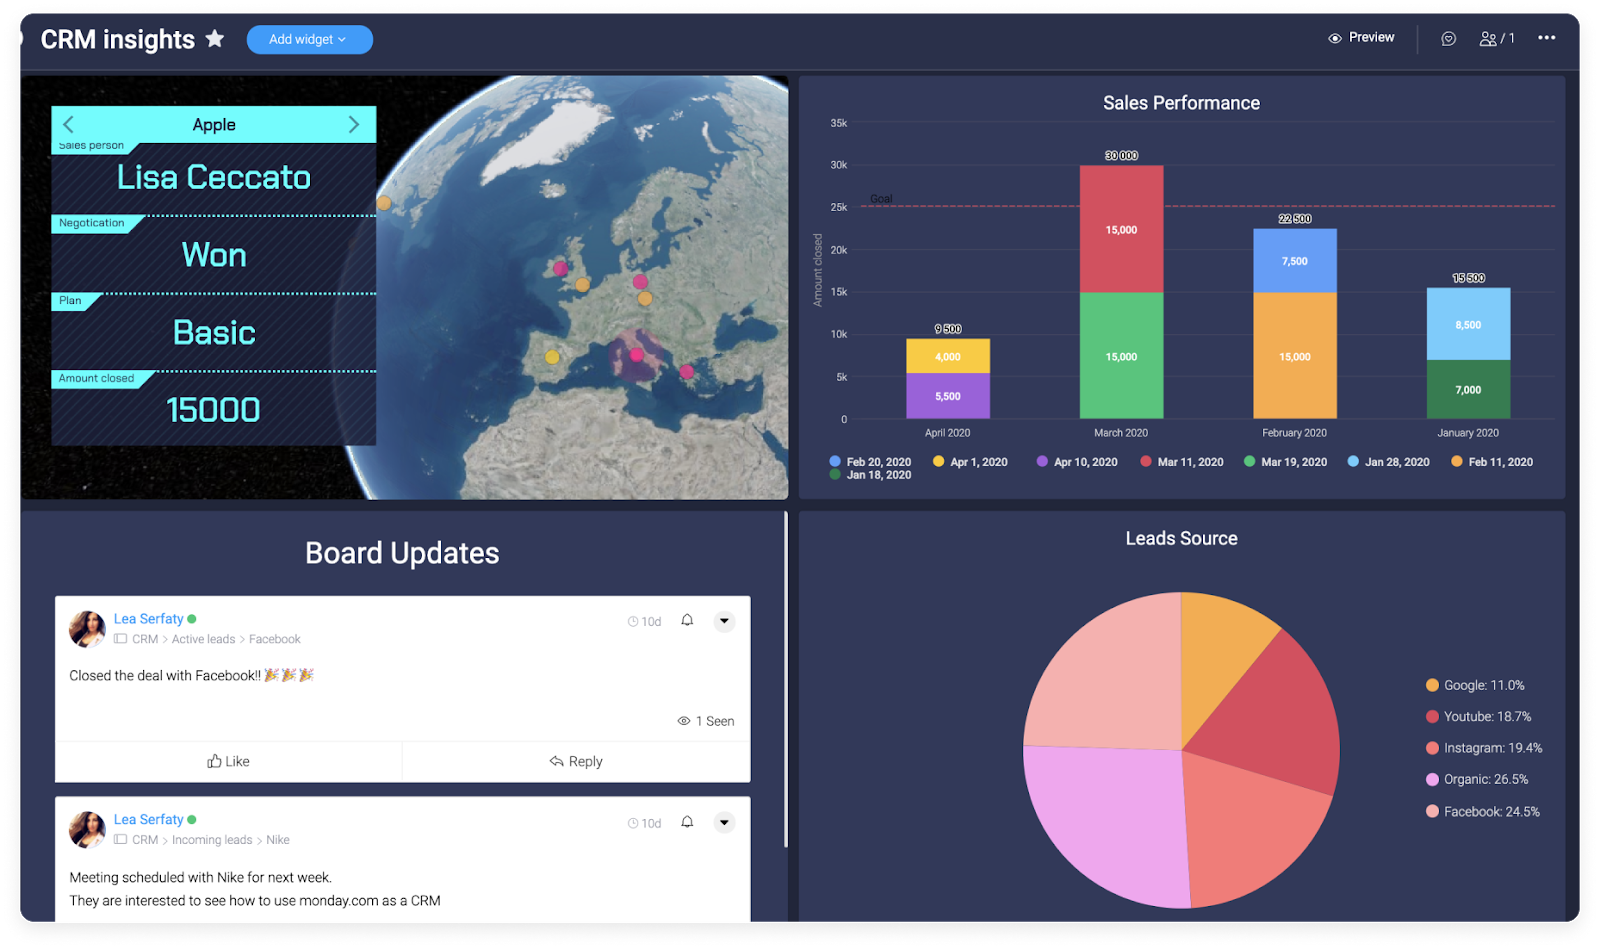Click the bell icon on Lea Serfaty's first update

point(687,620)
